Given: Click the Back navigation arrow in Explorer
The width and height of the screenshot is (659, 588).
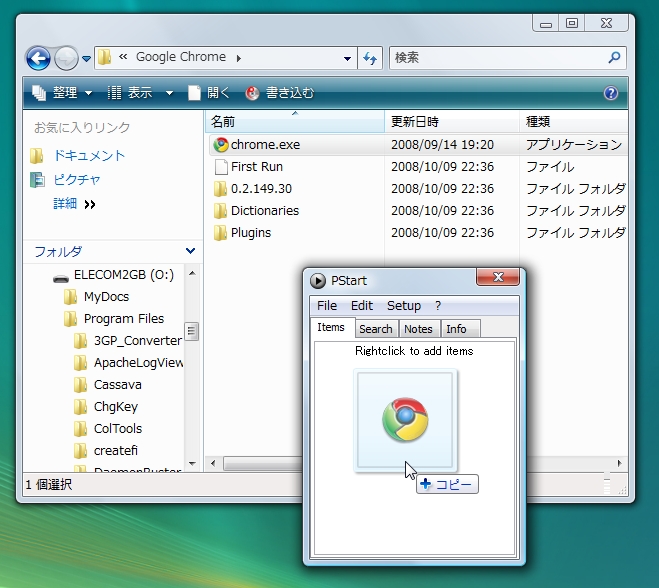Looking at the screenshot, I should [x=38, y=58].
